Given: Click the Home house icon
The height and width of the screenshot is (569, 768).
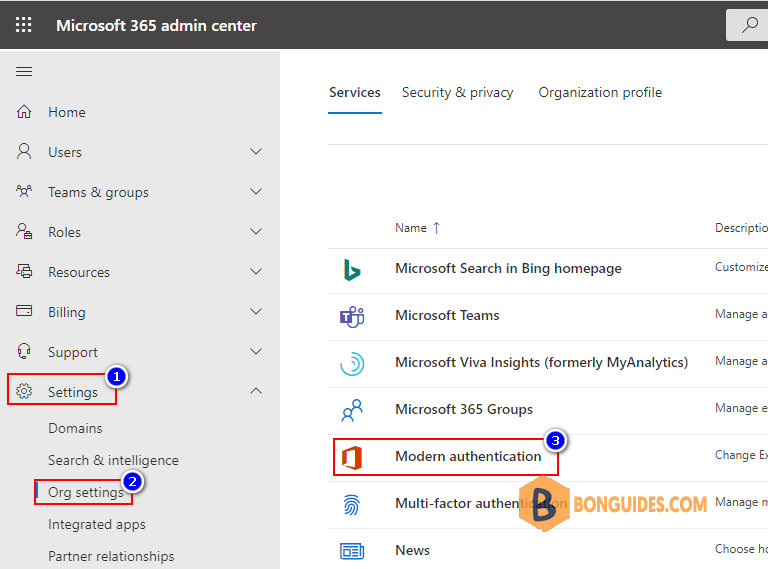Looking at the screenshot, I should (24, 112).
